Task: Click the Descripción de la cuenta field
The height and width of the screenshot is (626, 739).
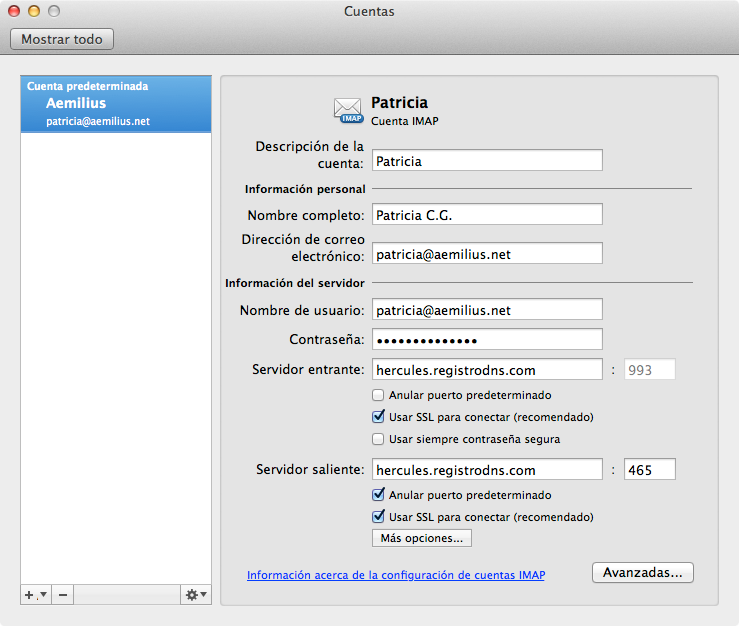Action: coord(487,160)
